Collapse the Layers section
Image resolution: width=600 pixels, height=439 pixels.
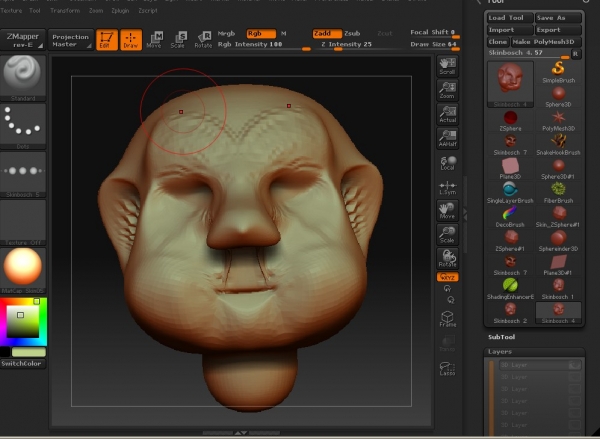[500, 352]
